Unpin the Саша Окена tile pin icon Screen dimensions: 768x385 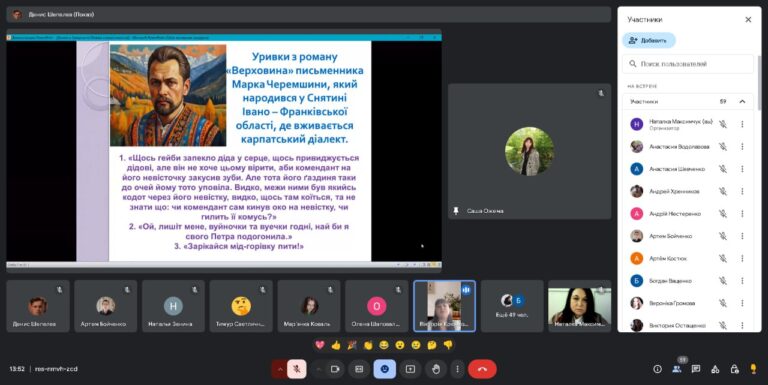click(456, 211)
